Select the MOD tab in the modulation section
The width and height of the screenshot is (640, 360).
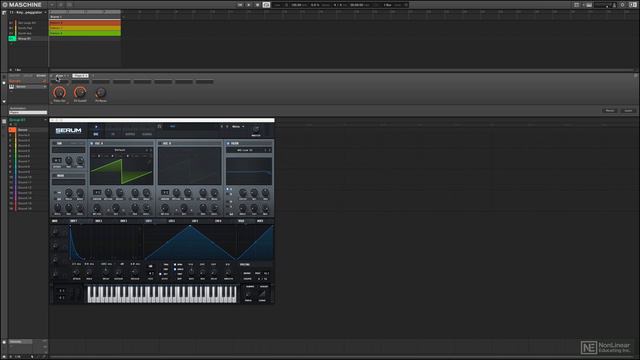point(54,221)
